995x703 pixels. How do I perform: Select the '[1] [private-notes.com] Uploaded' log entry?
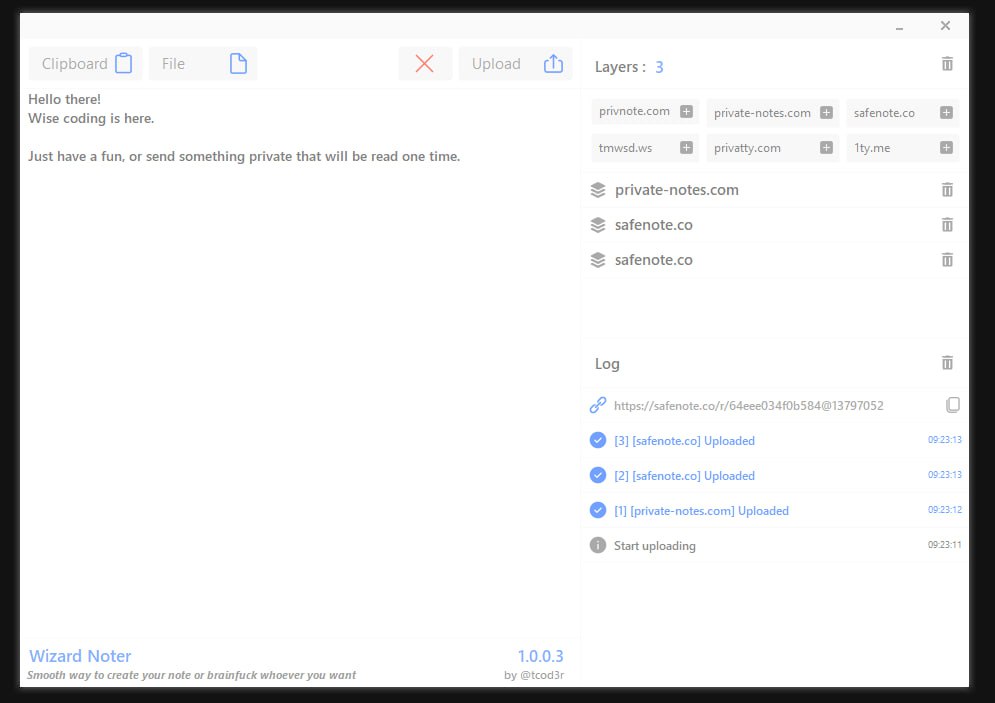[701, 511]
